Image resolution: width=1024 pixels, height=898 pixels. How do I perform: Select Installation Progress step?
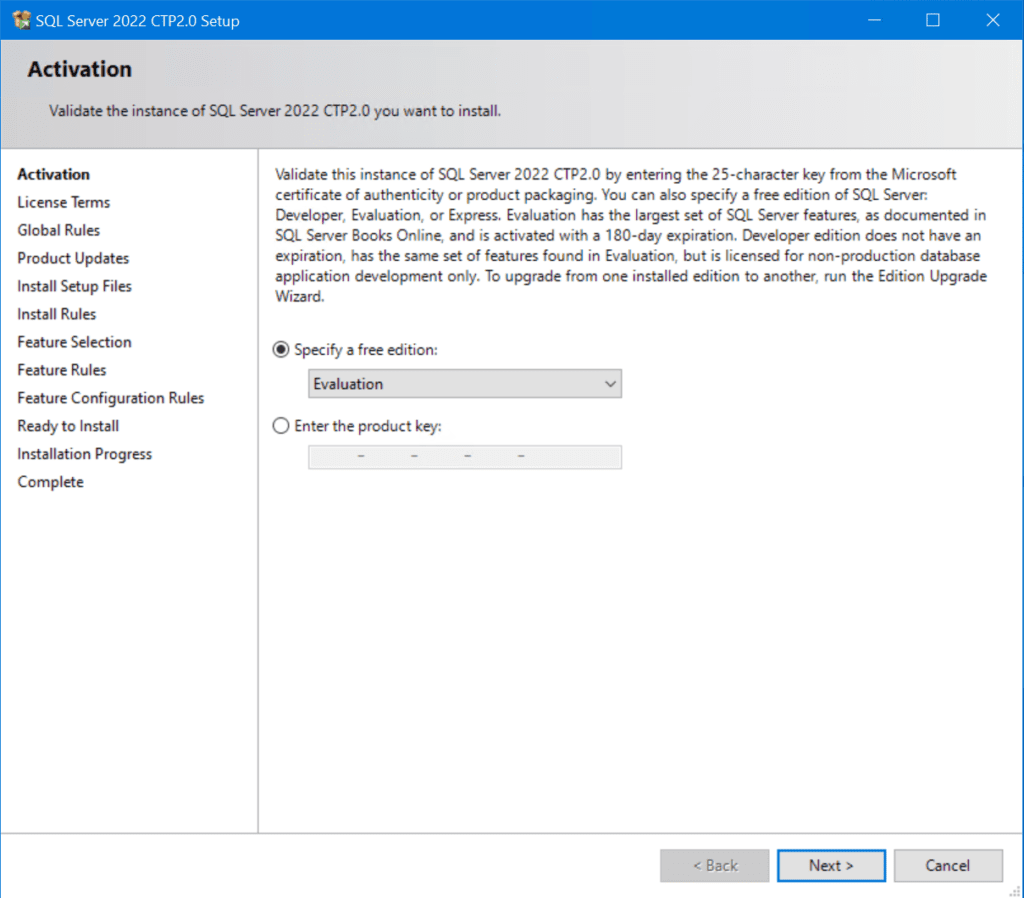coord(84,454)
